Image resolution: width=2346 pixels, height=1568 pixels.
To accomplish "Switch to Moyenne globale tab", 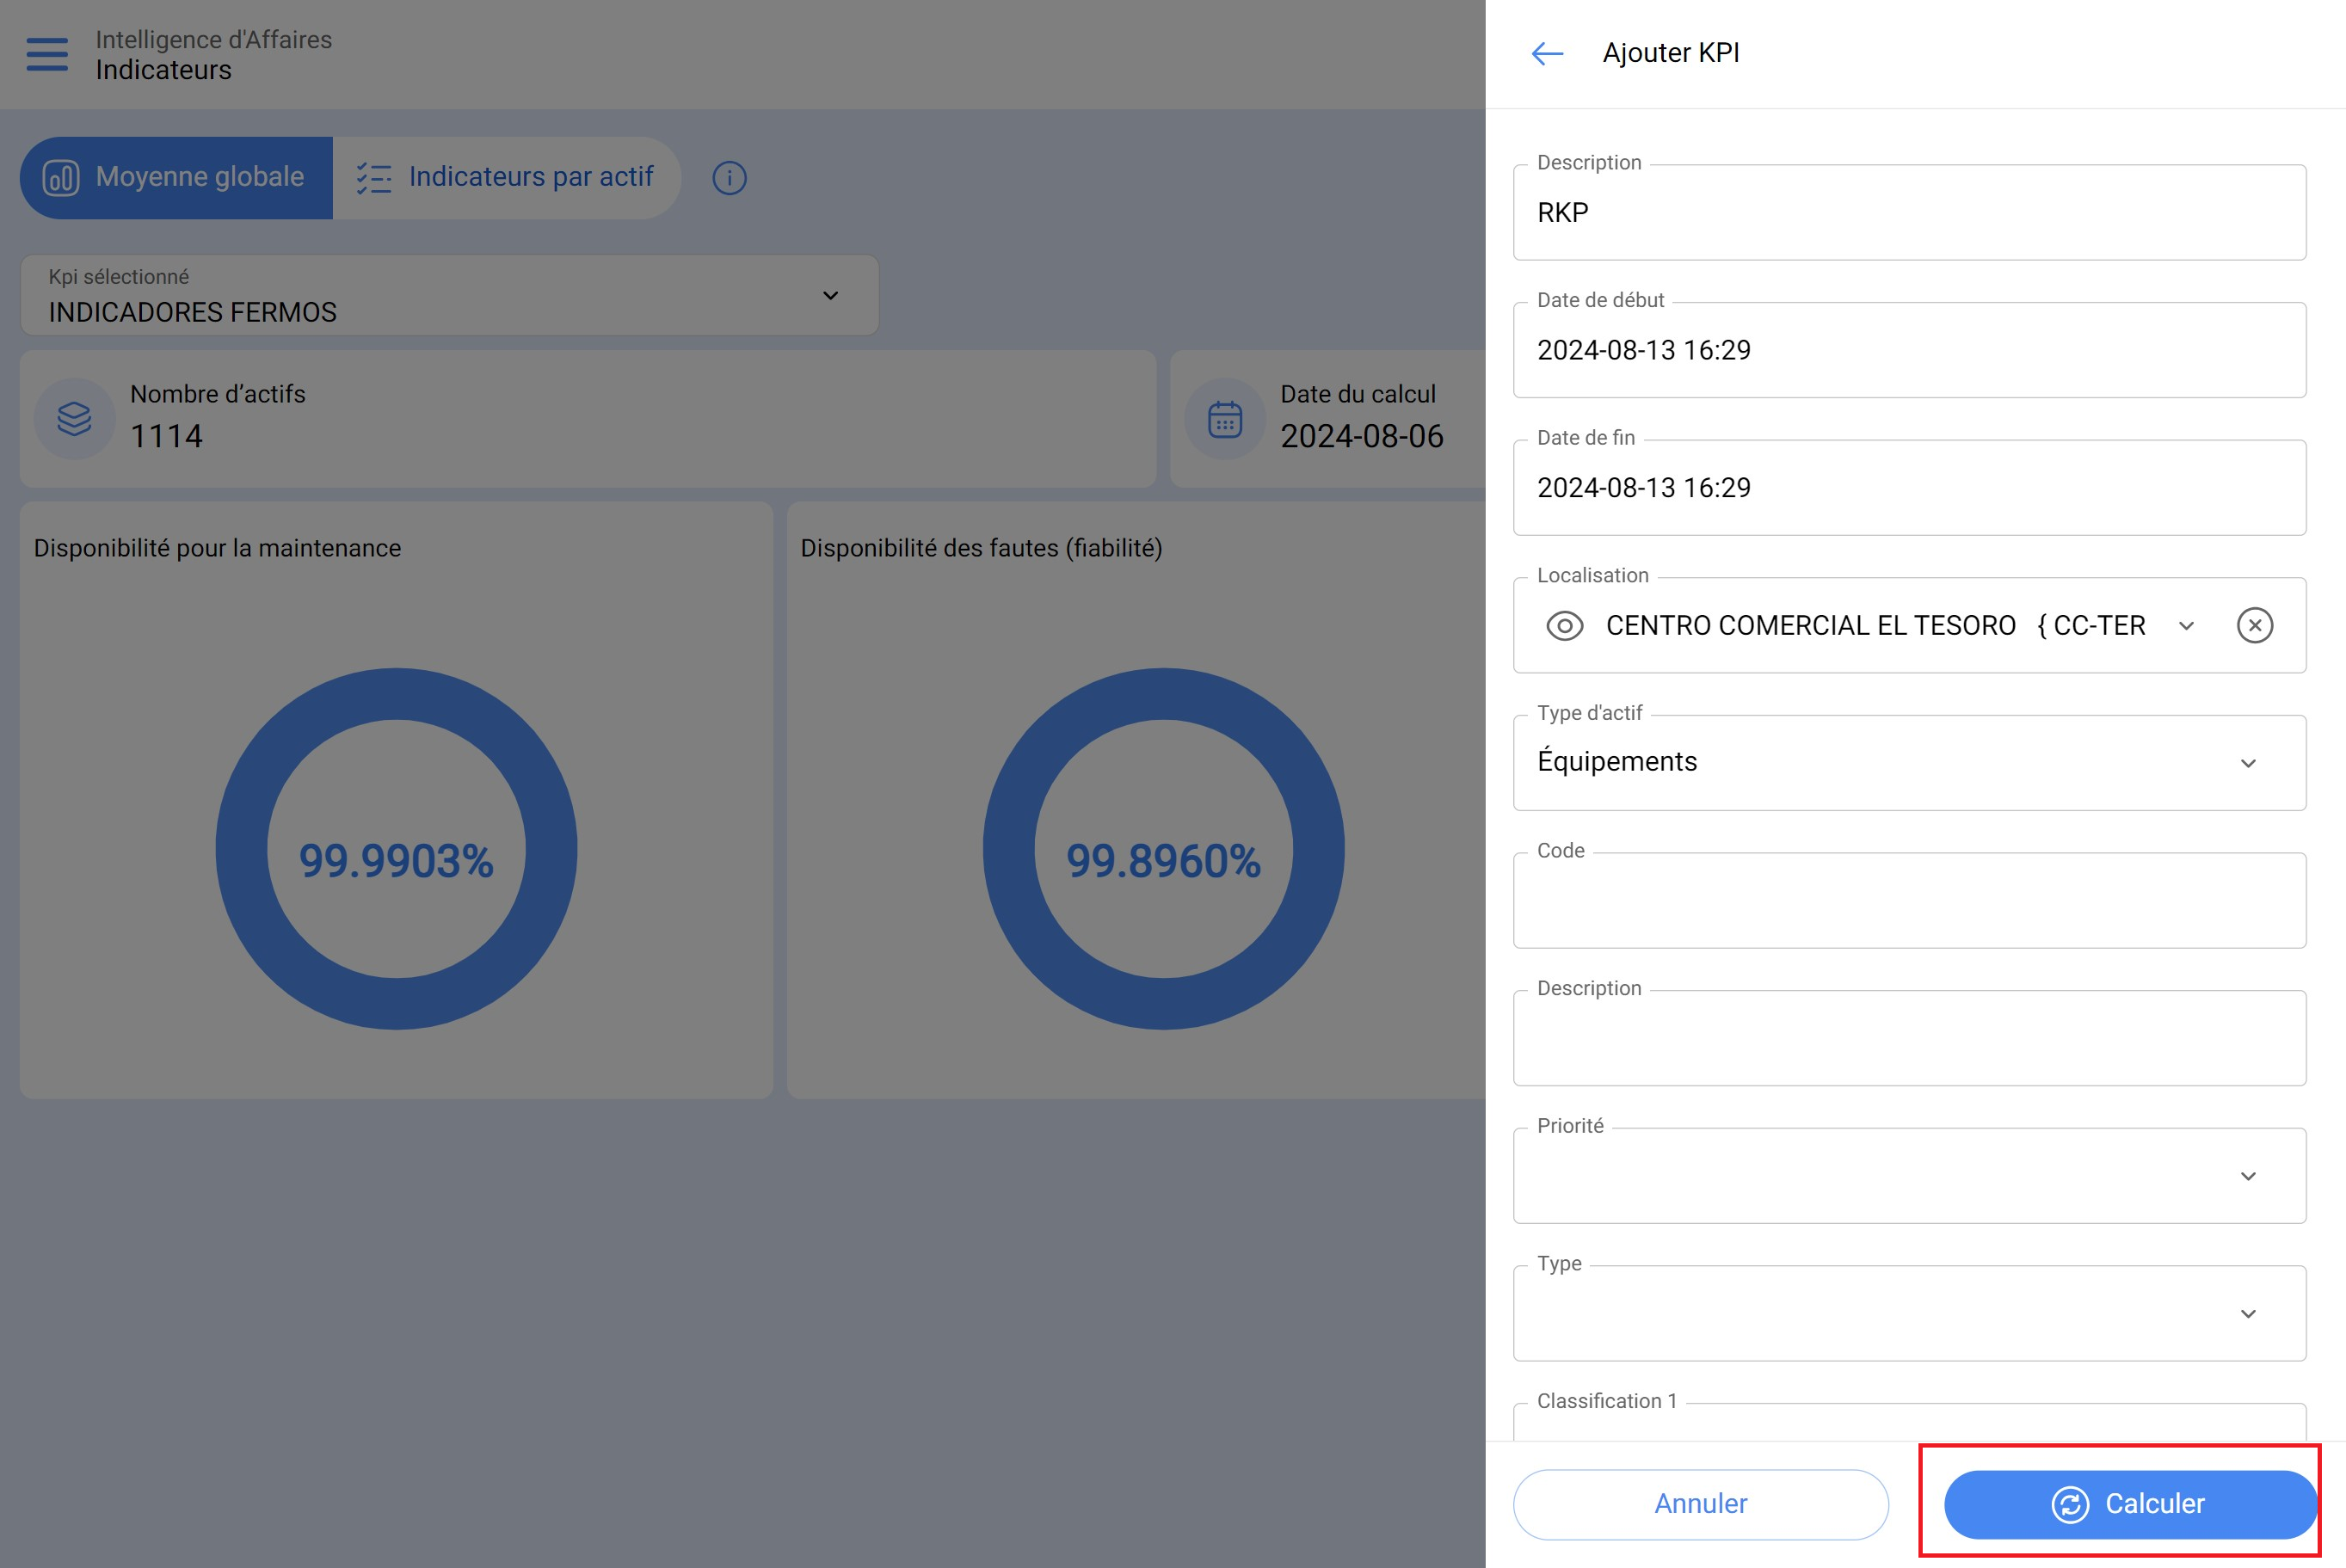I will point(176,178).
